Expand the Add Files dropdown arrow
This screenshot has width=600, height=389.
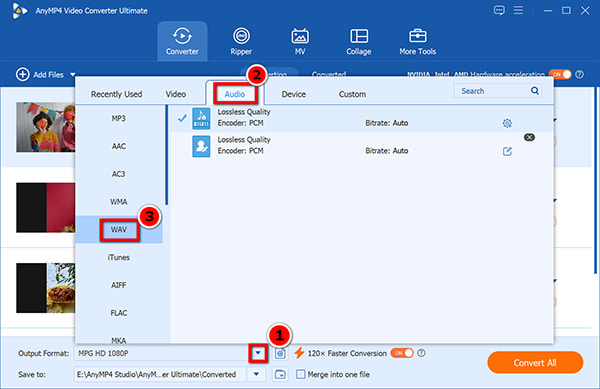click(x=73, y=75)
